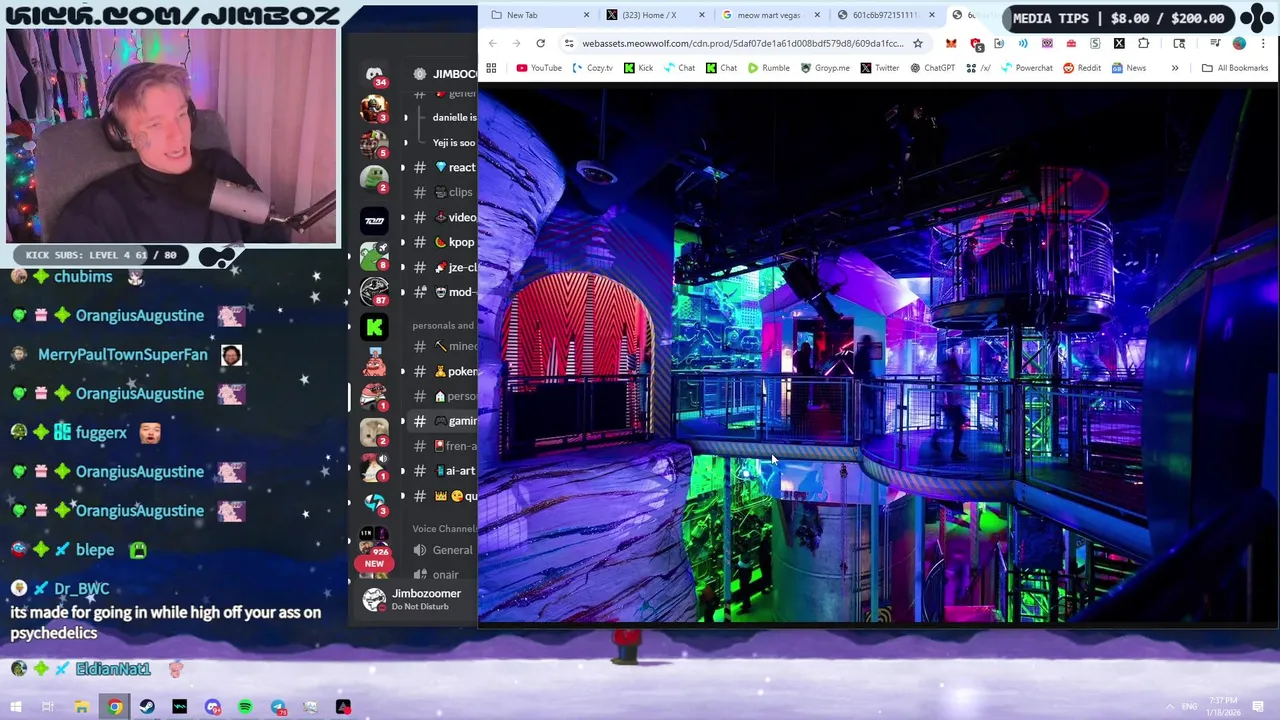This screenshot has width=1280, height=720.
Task: Open Chrome profile avatar
Action: click(1239, 43)
